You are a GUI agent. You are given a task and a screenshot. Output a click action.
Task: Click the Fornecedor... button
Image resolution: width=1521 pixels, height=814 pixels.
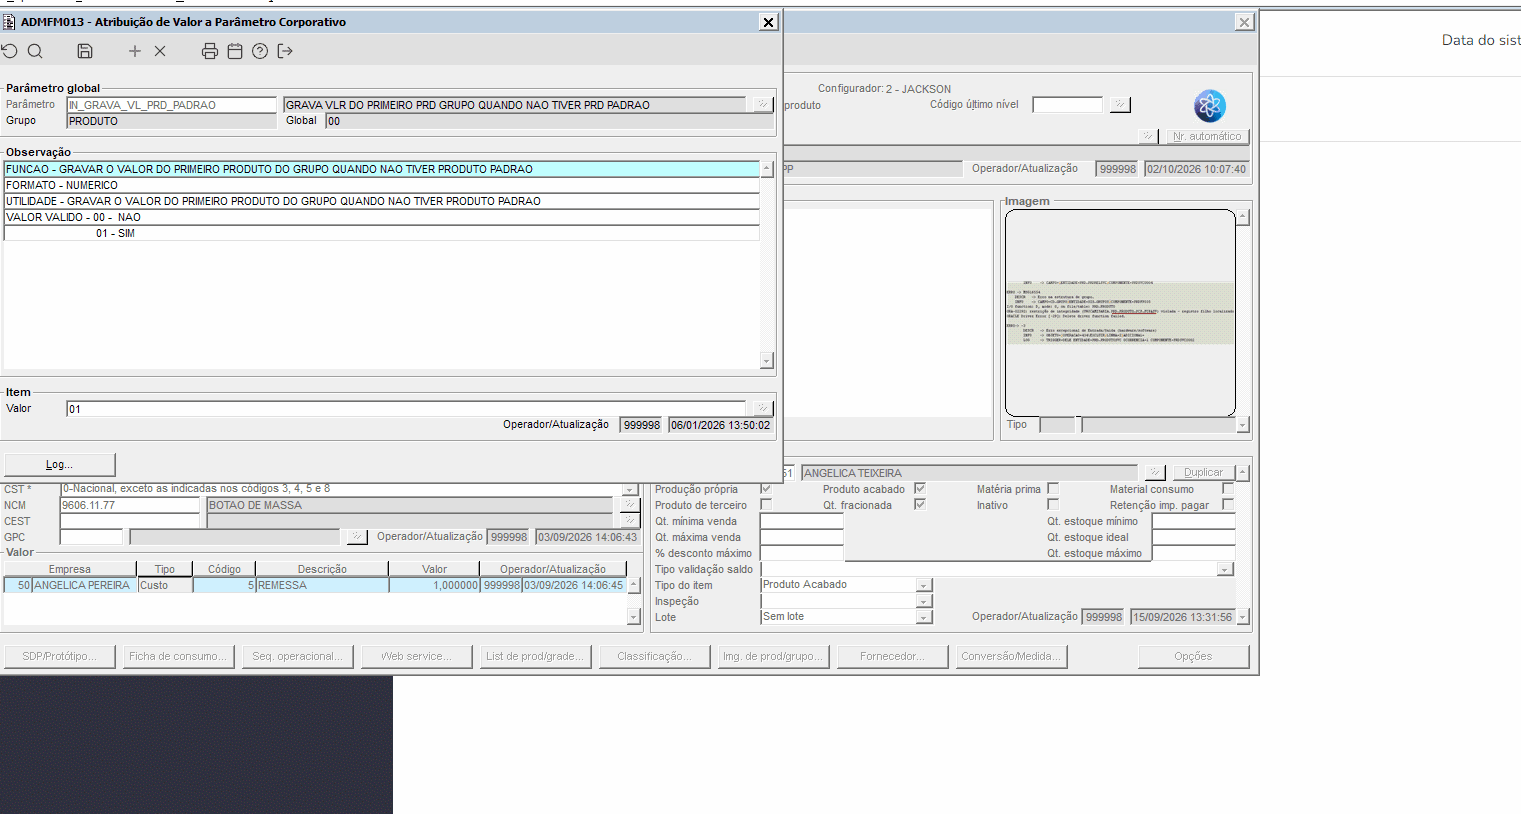[x=892, y=656]
